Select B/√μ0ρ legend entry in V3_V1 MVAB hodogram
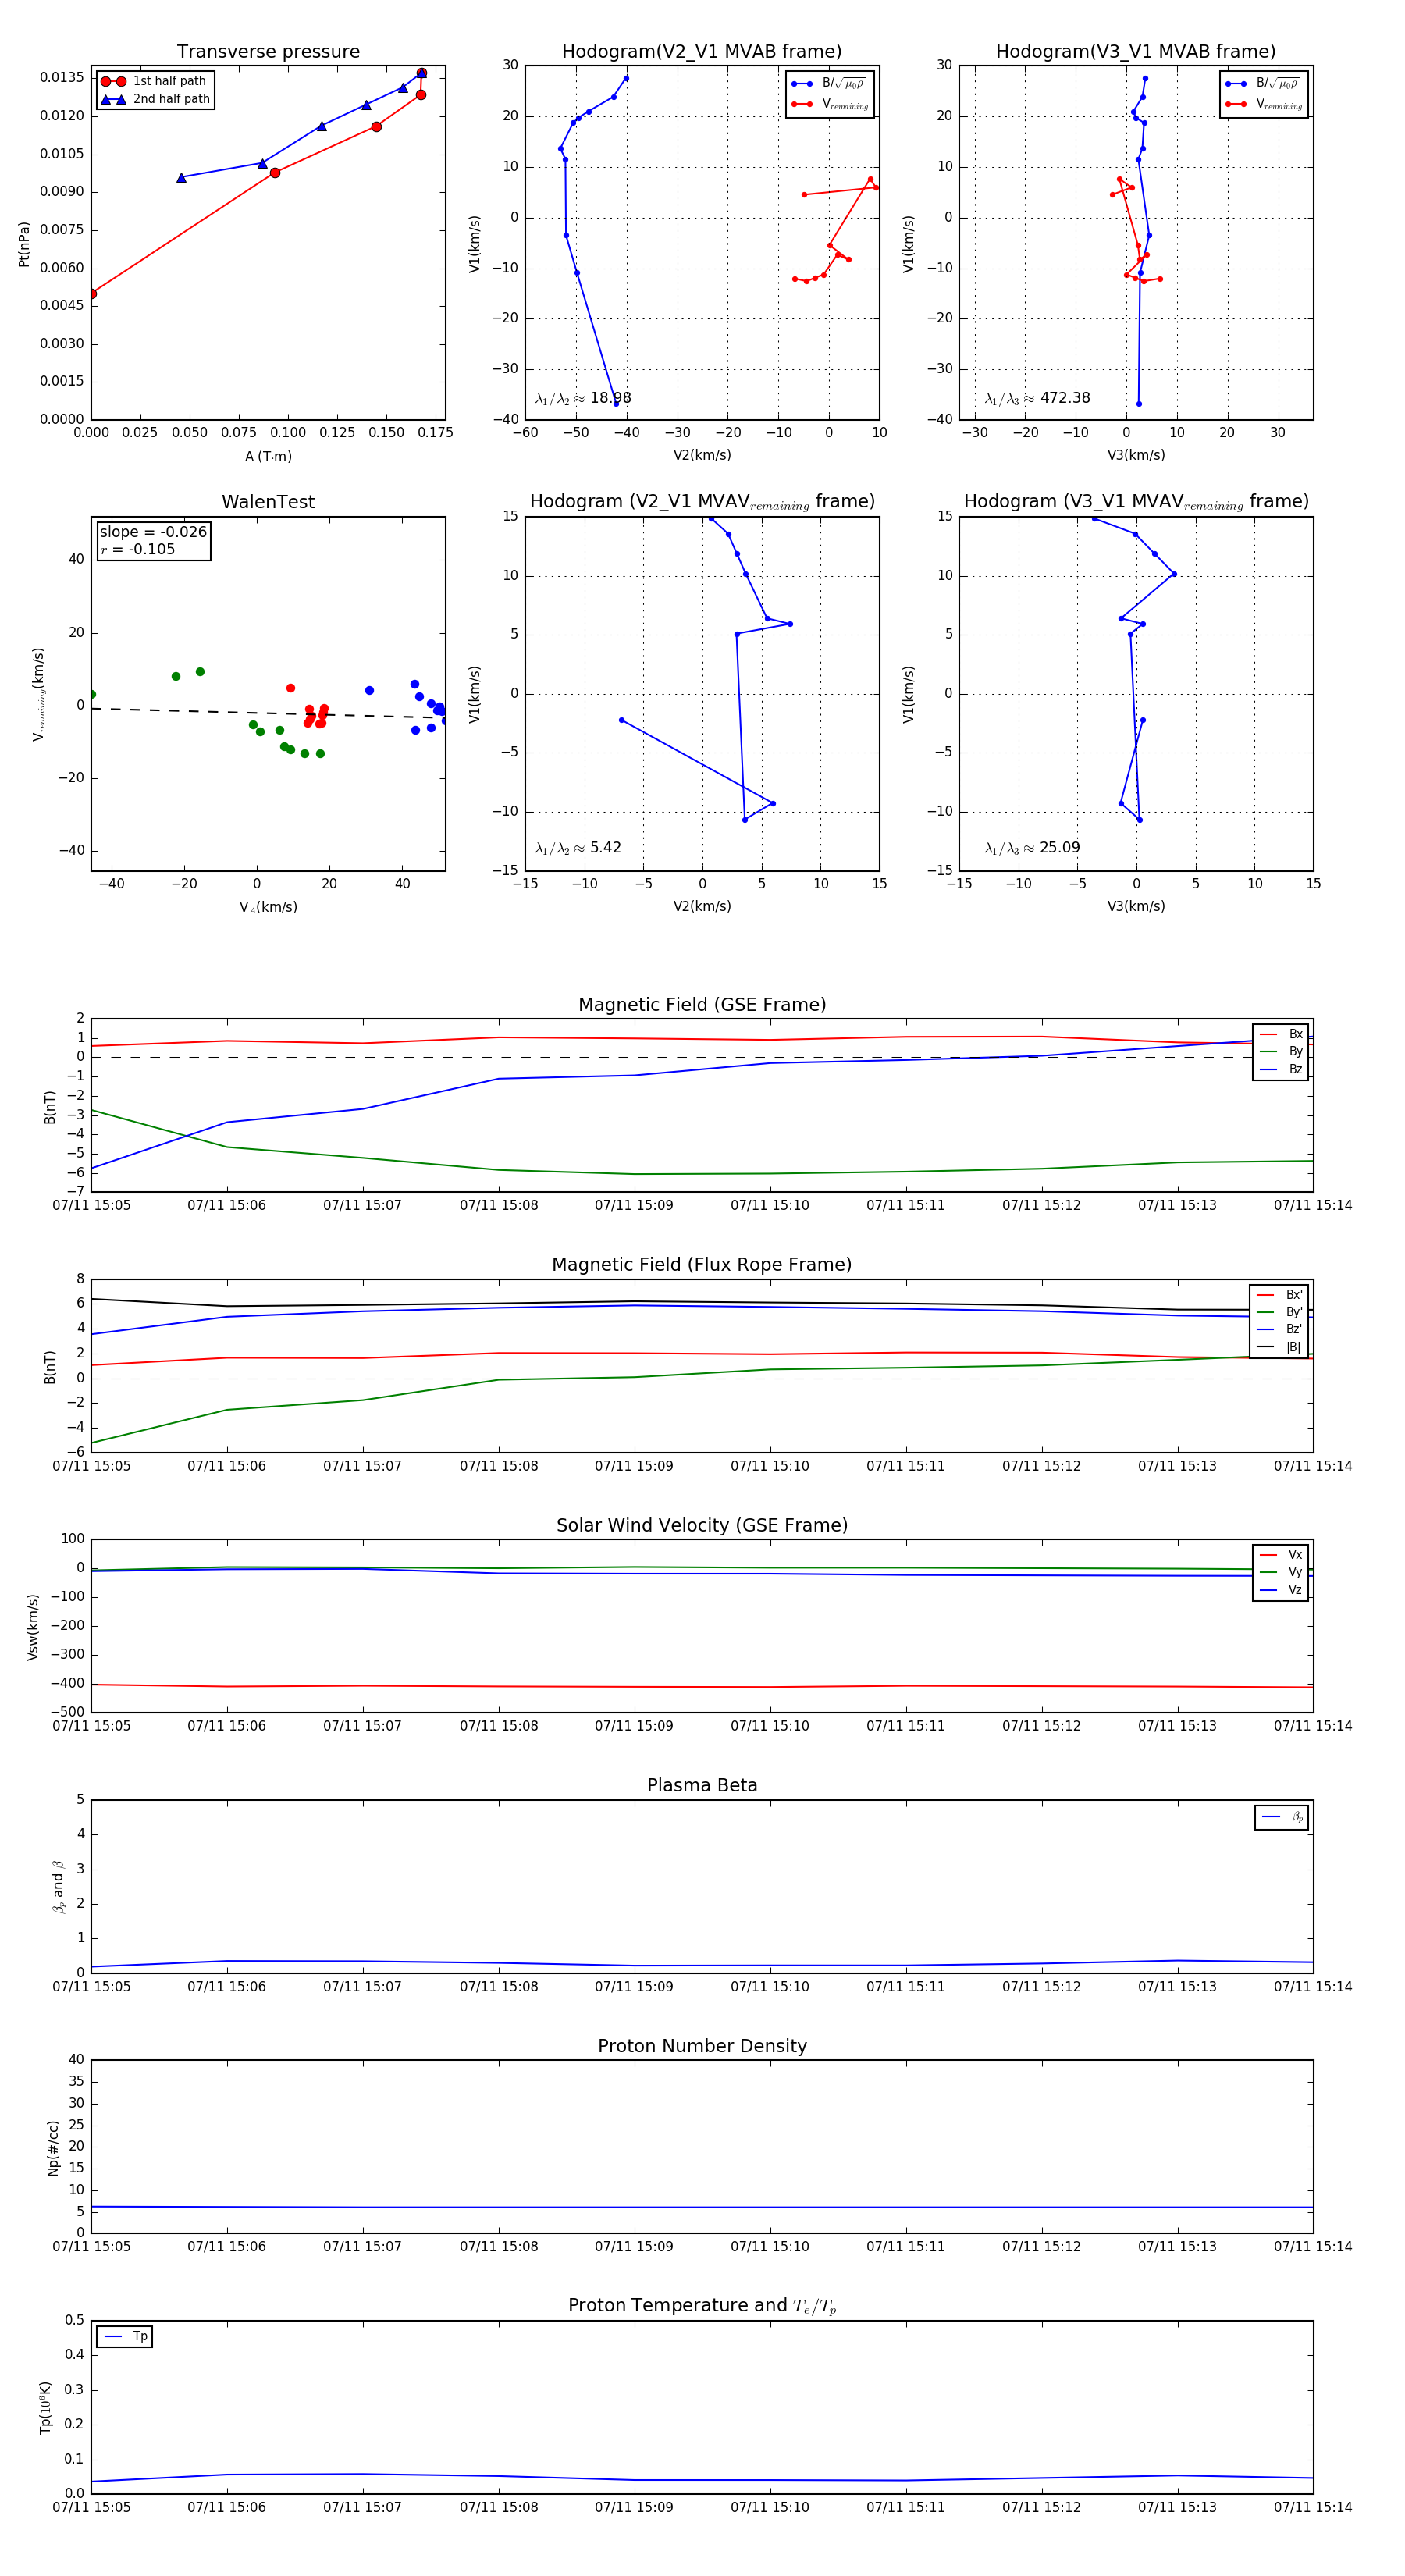Viewport: 1405px width, 2576px height. [1264, 83]
